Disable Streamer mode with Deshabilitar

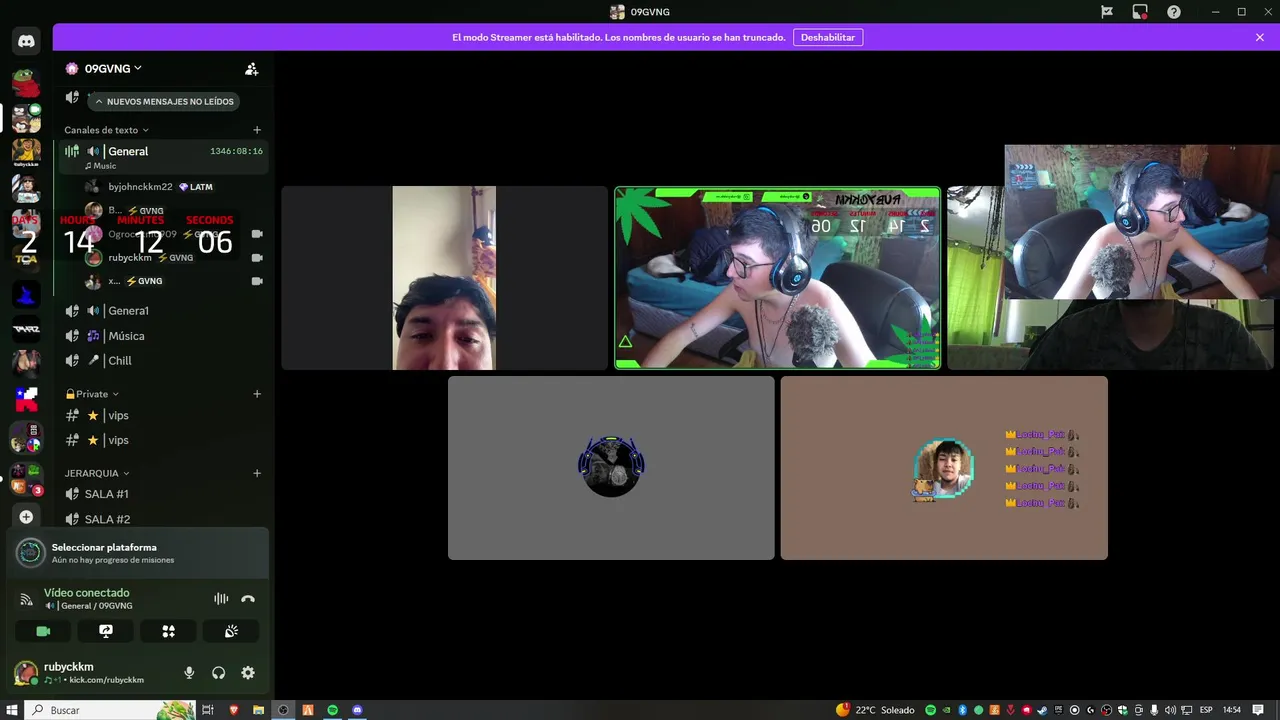(x=828, y=37)
